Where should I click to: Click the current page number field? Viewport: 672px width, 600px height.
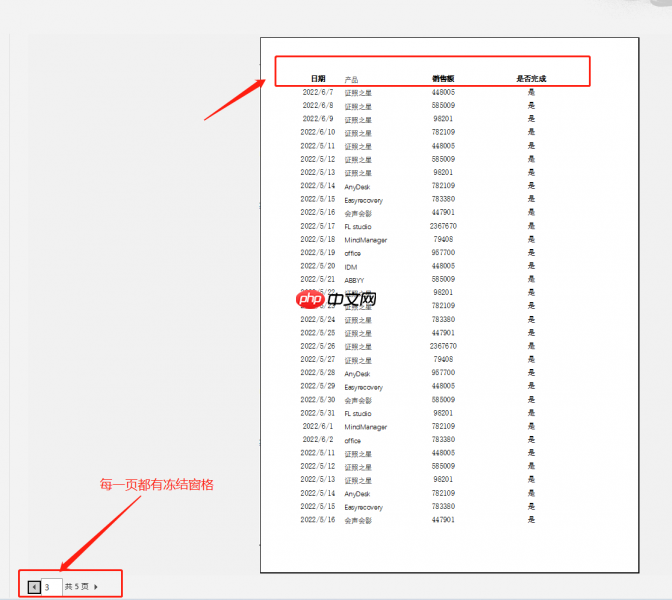52,587
